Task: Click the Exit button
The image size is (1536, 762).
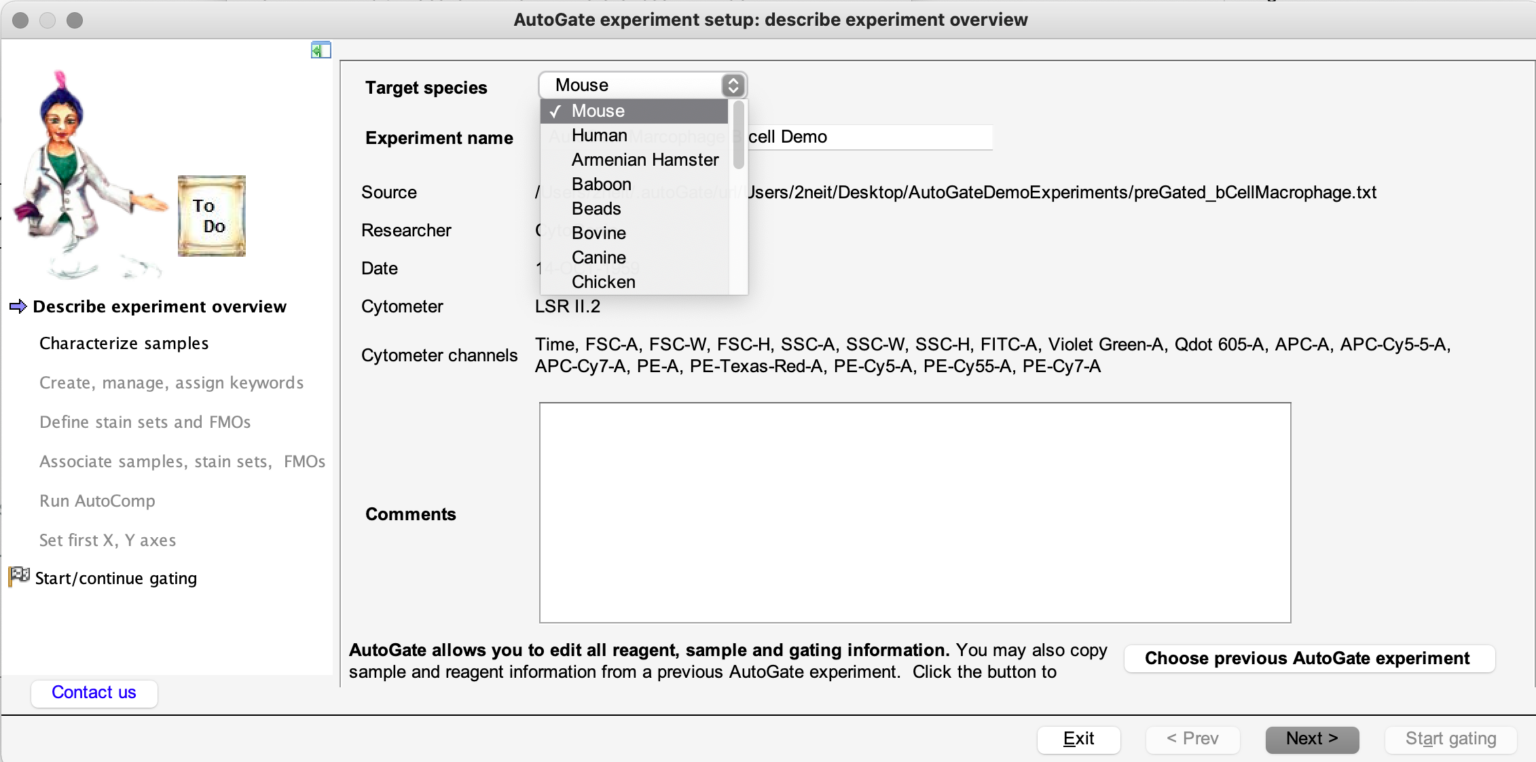Action: (1079, 739)
